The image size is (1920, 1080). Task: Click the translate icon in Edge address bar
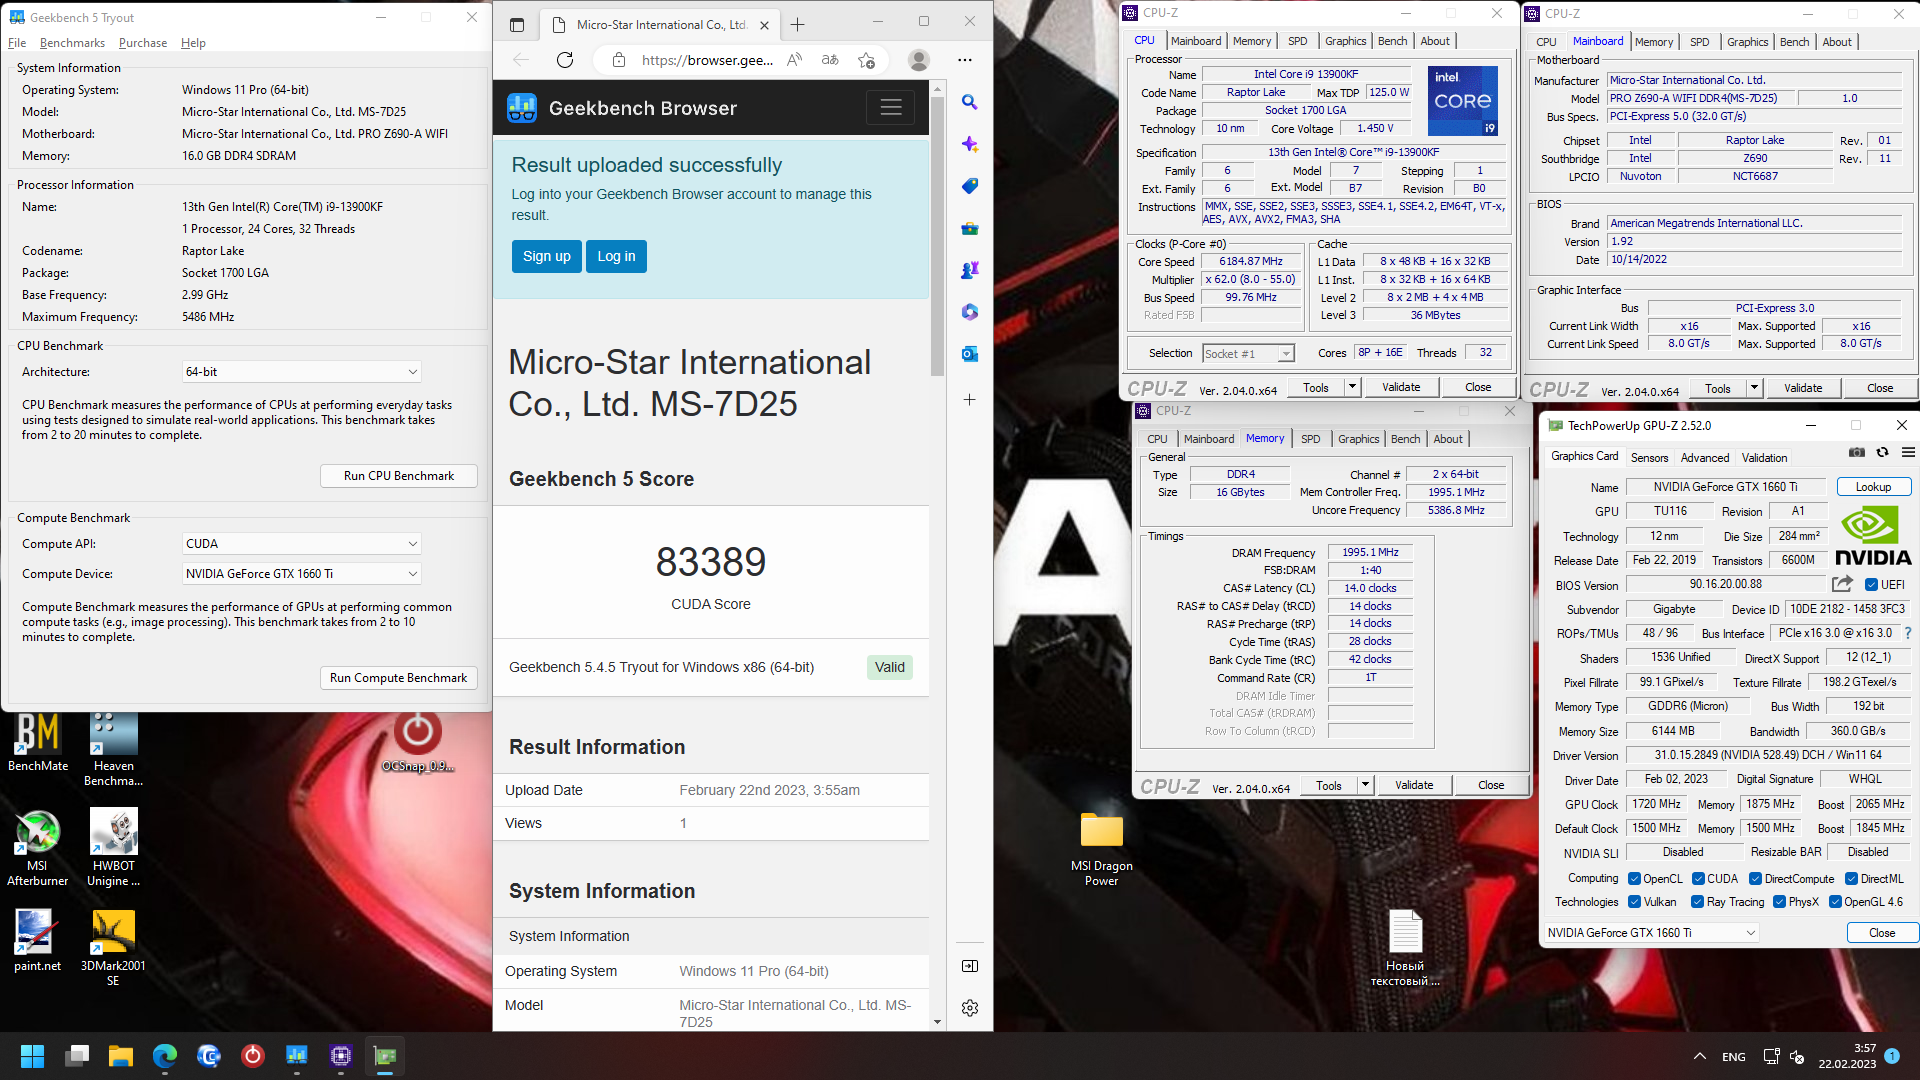830,60
